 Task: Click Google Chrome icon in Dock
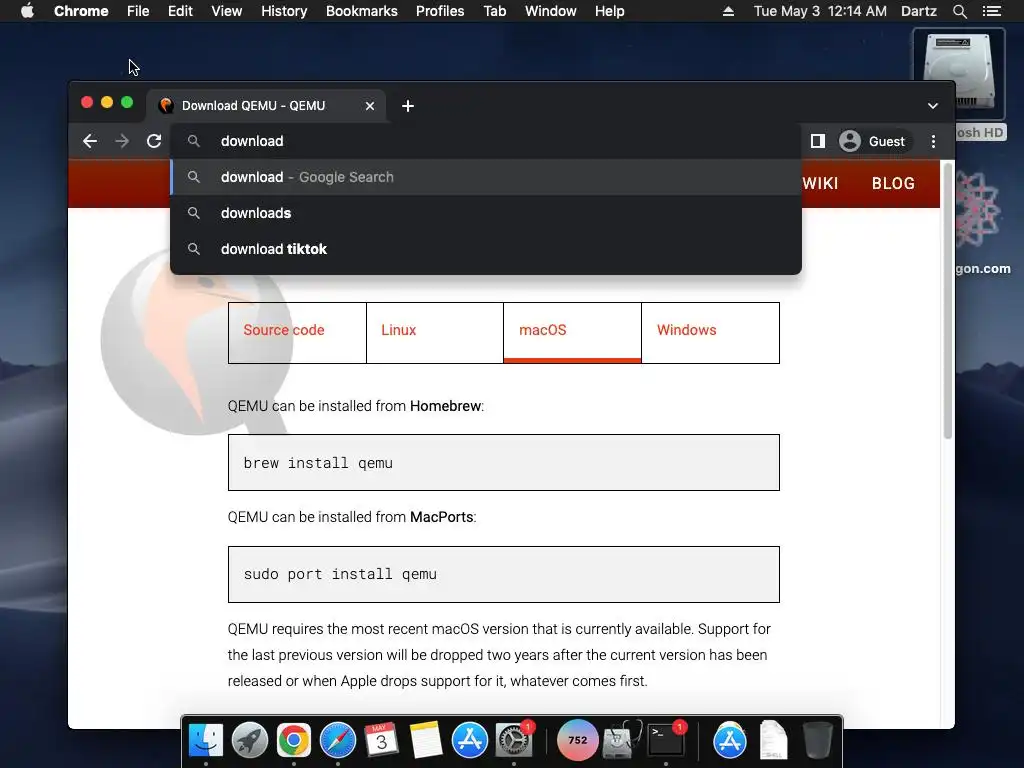pos(294,740)
